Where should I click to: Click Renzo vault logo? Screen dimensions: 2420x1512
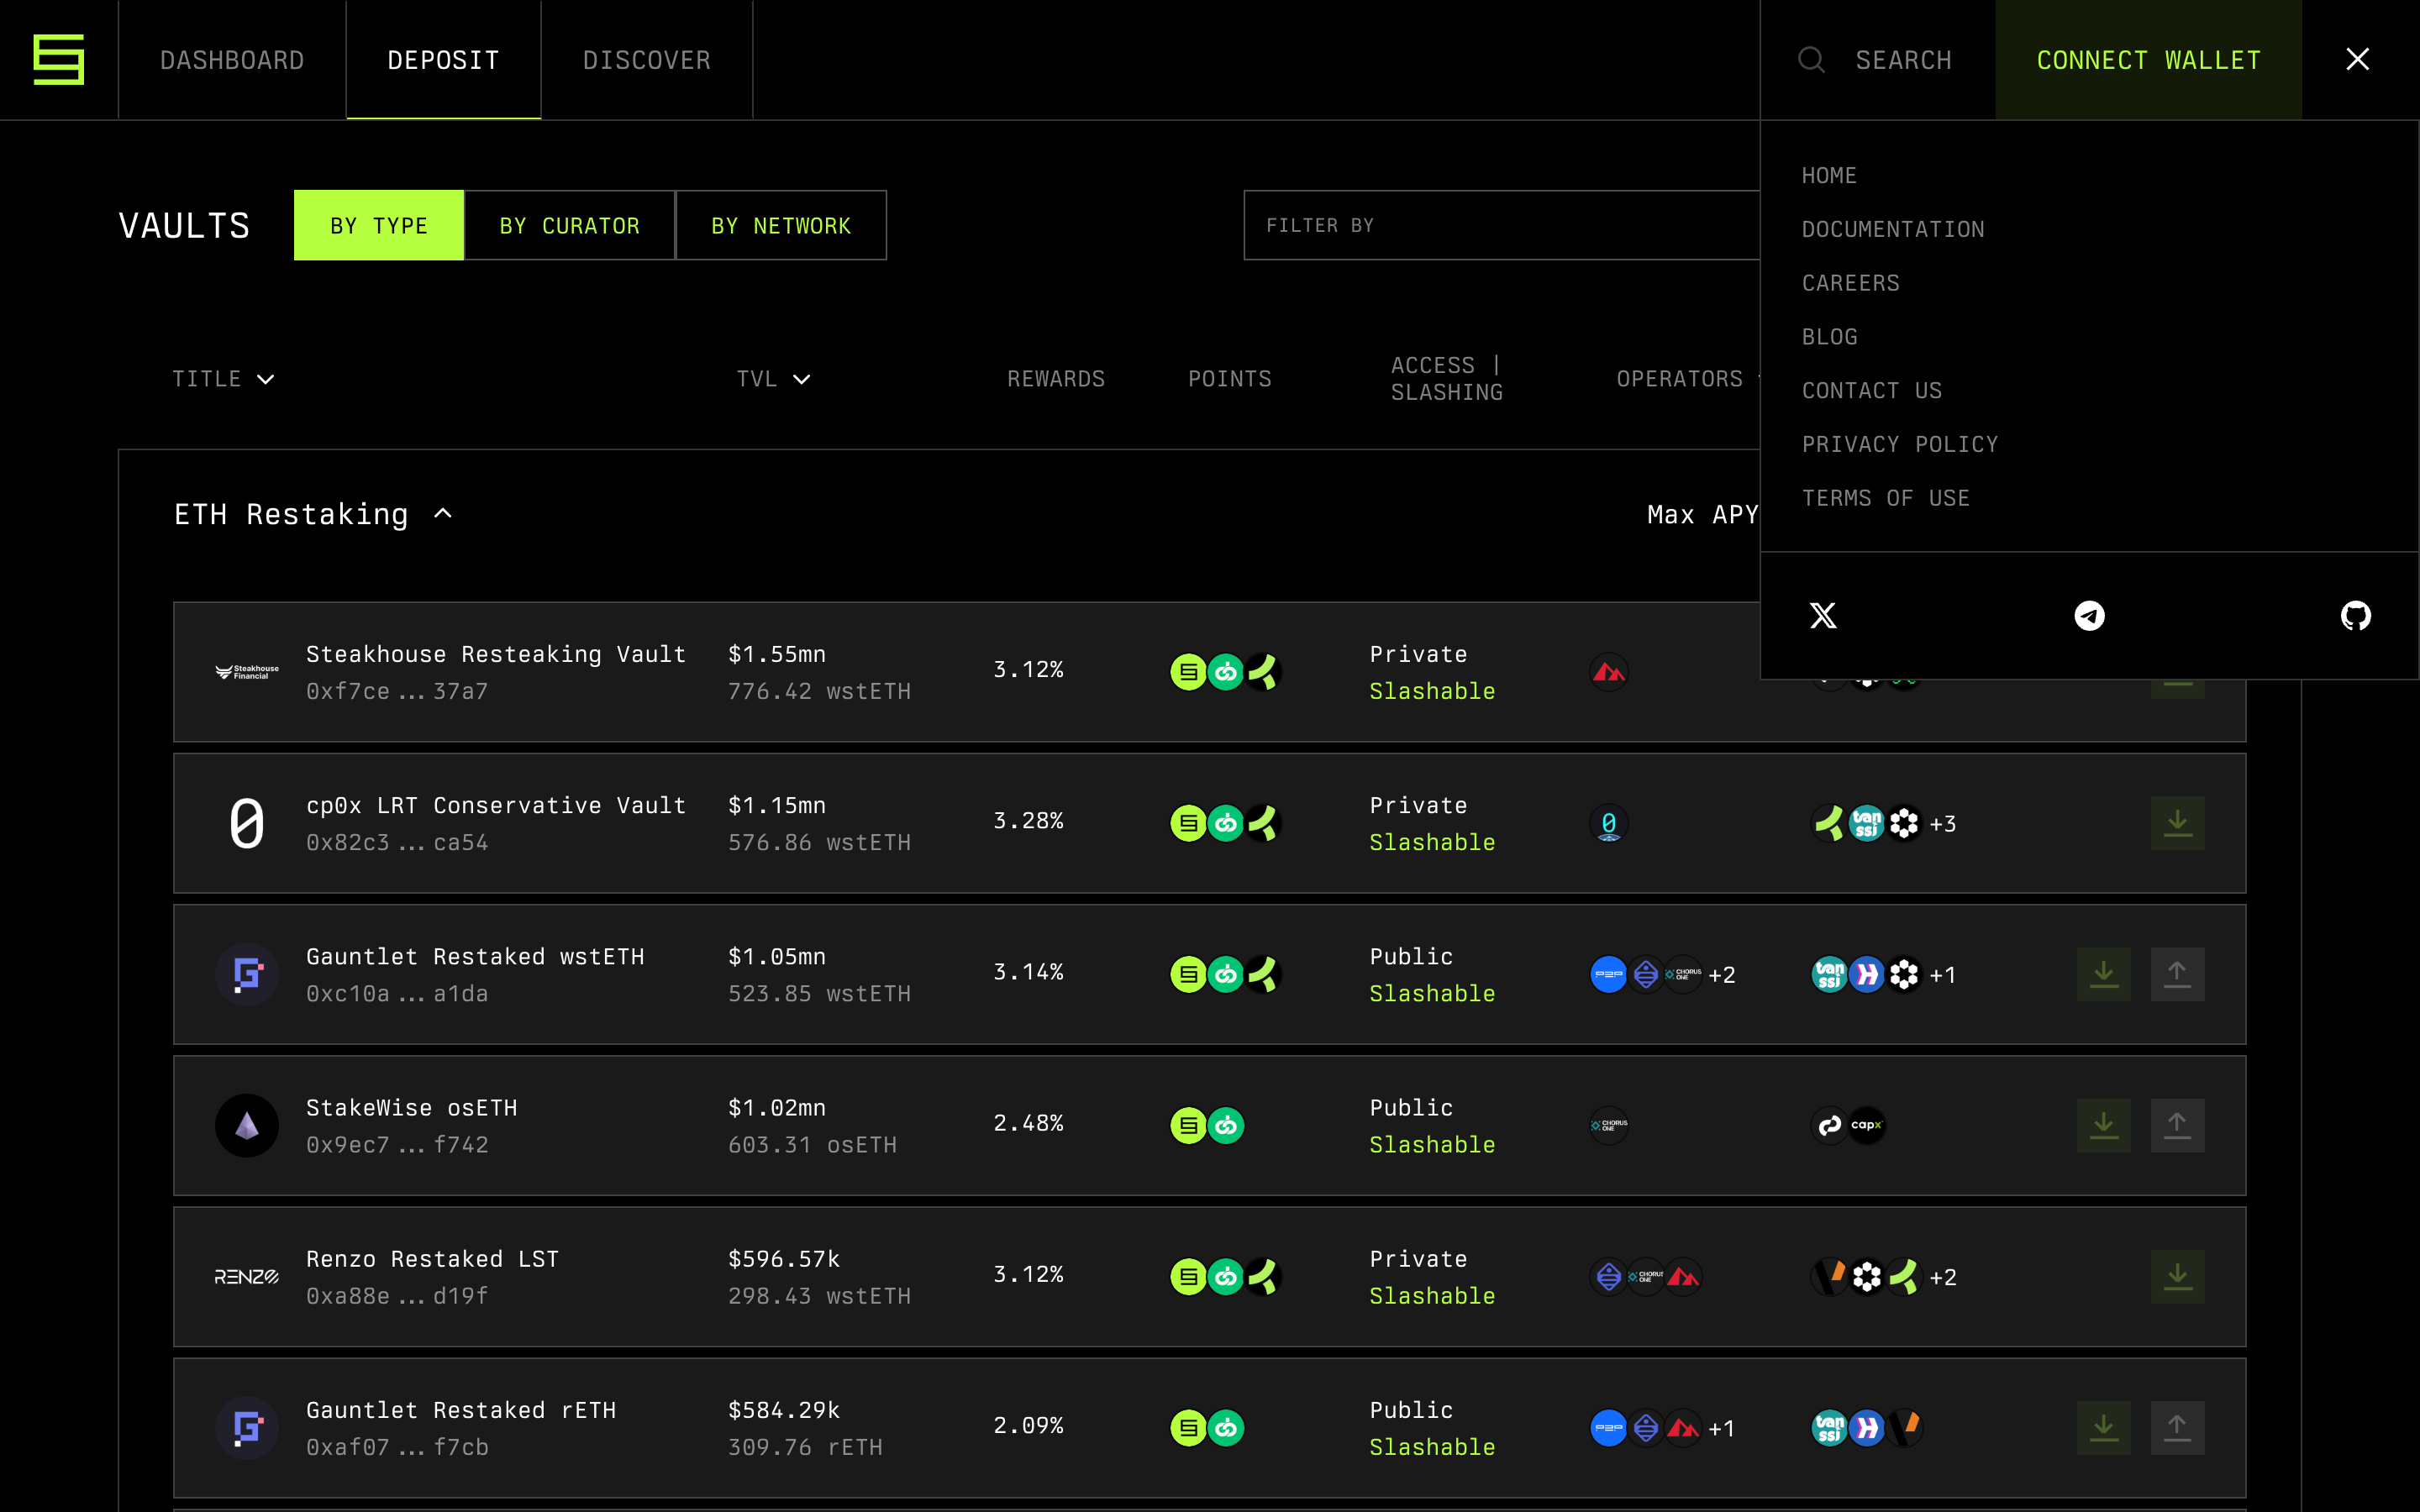(247, 1277)
